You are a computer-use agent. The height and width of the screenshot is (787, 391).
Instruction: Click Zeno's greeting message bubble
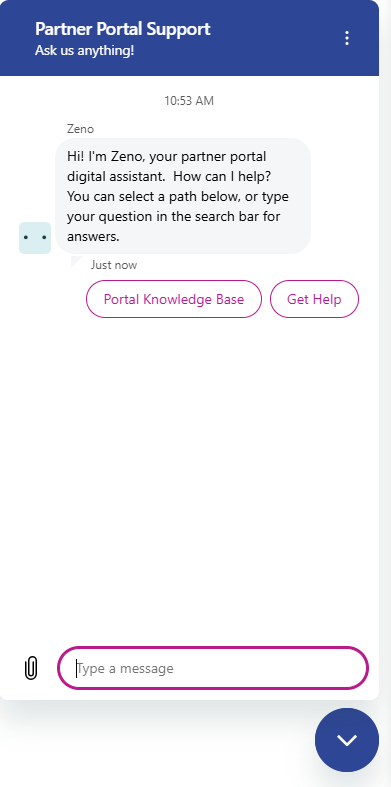point(183,196)
